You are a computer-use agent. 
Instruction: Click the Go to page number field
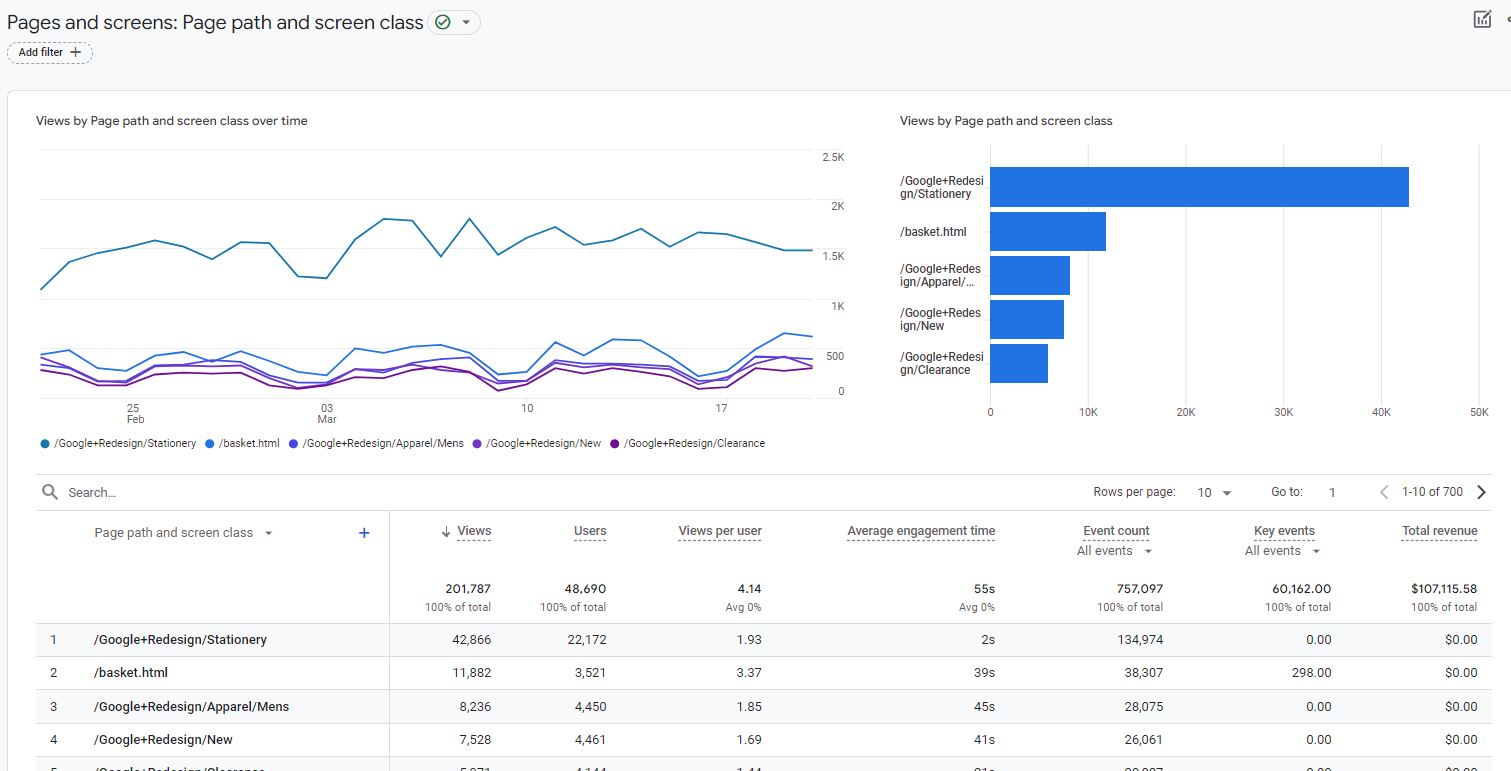click(x=1330, y=491)
